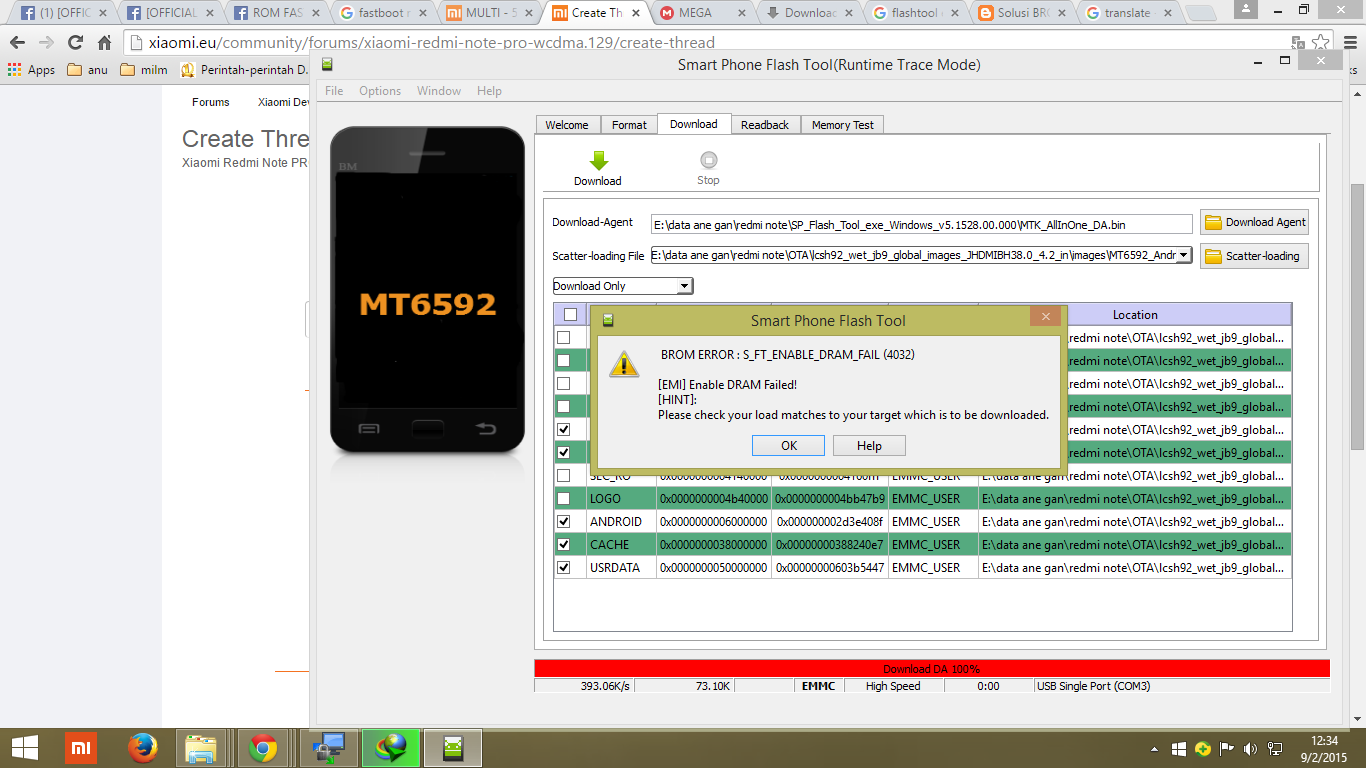This screenshot has width=1366, height=768.
Task: Bookmark this page with the star icon
Action: click(1321, 43)
